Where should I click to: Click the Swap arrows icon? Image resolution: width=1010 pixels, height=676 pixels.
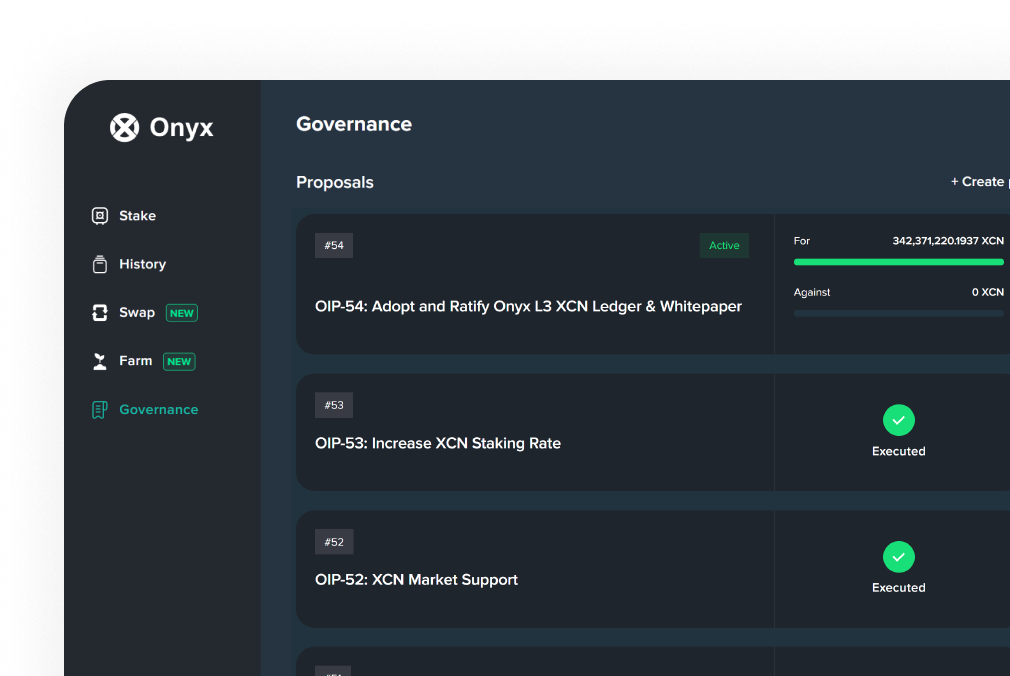[100, 313]
